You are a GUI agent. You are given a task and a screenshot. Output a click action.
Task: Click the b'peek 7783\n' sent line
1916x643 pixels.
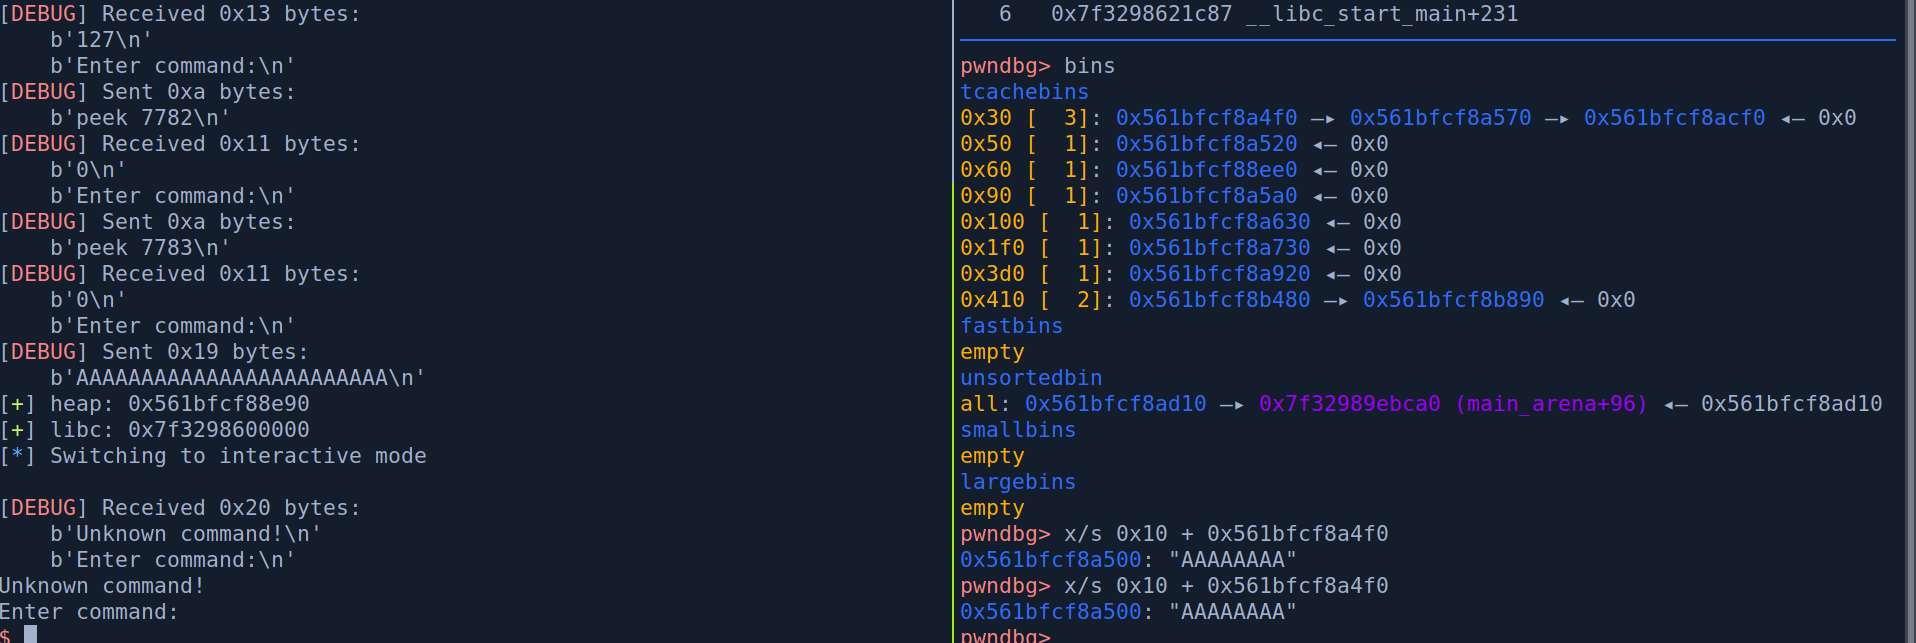point(140,248)
